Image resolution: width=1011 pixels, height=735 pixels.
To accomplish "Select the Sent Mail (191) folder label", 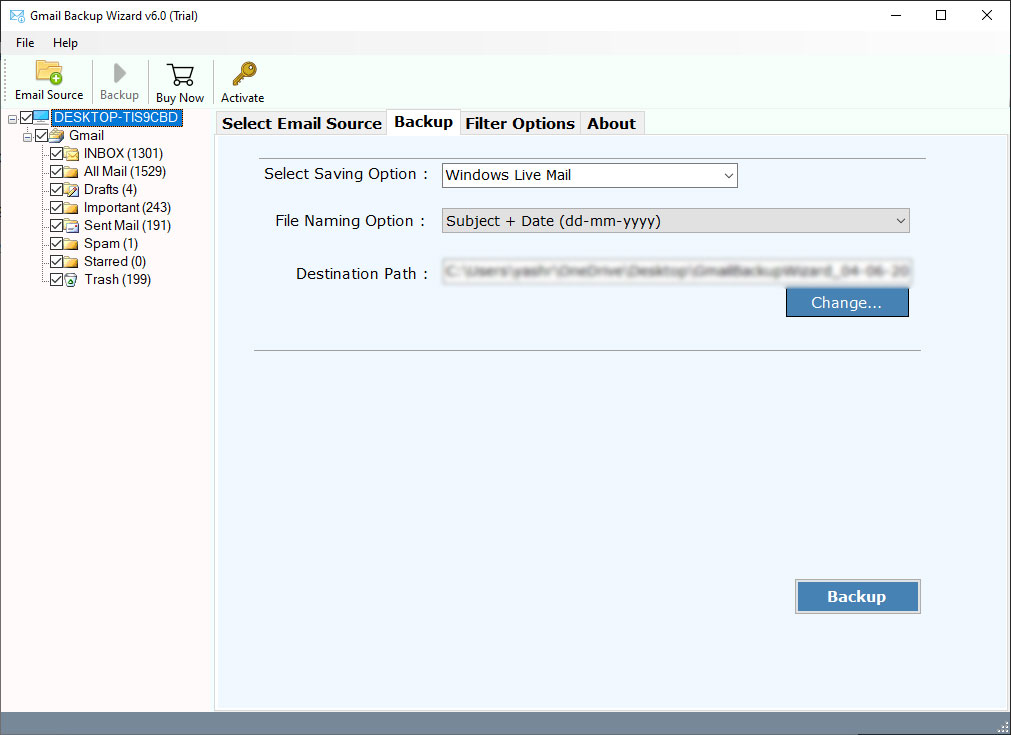I will coord(127,226).
